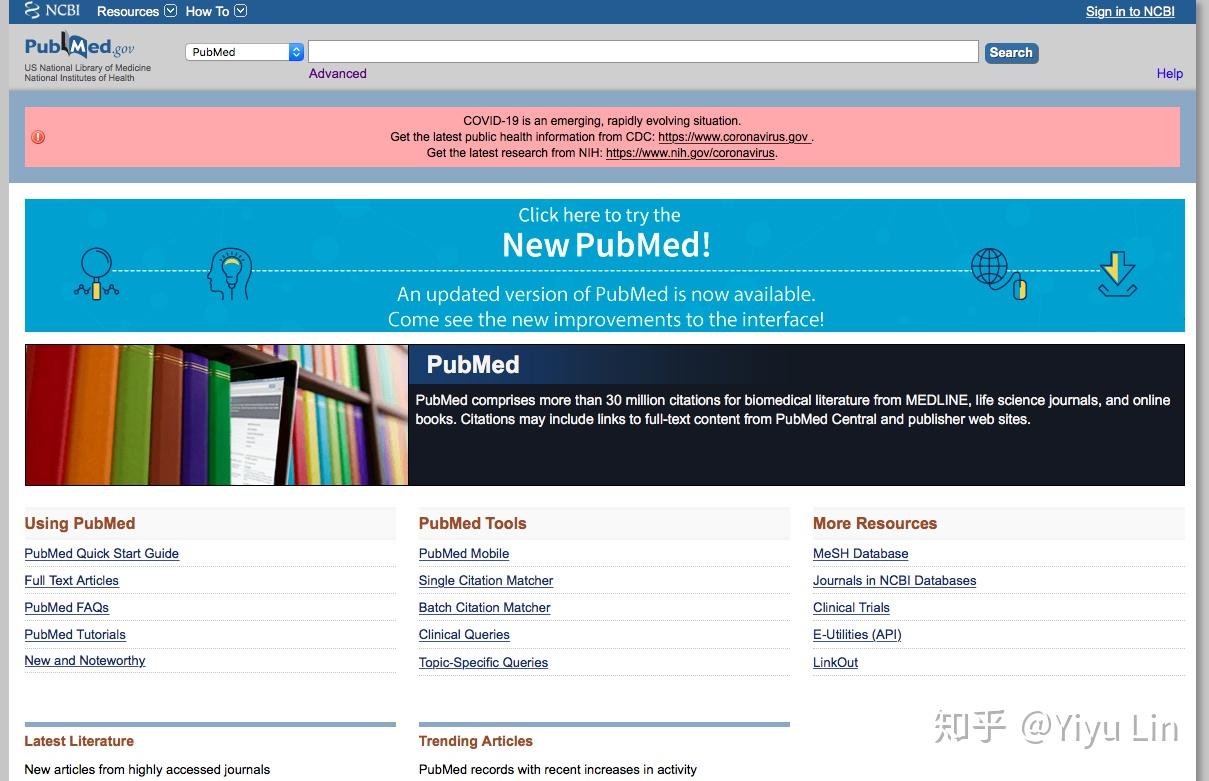Go to Single Citation Matcher

(x=486, y=581)
